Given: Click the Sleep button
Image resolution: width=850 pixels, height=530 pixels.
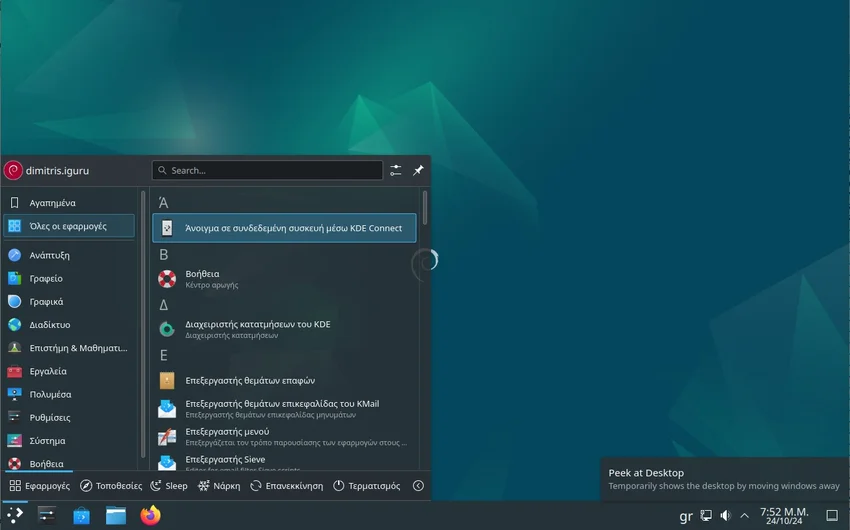Looking at the screenshot, I should (x=169, y=486).
